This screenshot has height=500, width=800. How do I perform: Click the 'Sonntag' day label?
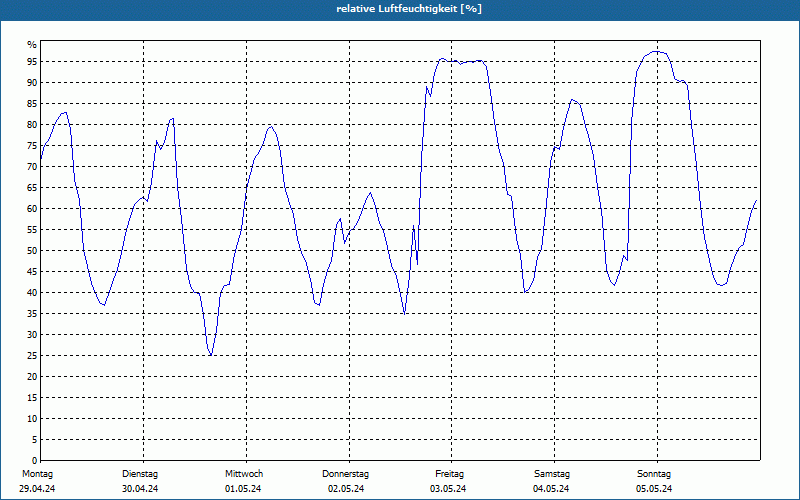(x=654, y=474)
